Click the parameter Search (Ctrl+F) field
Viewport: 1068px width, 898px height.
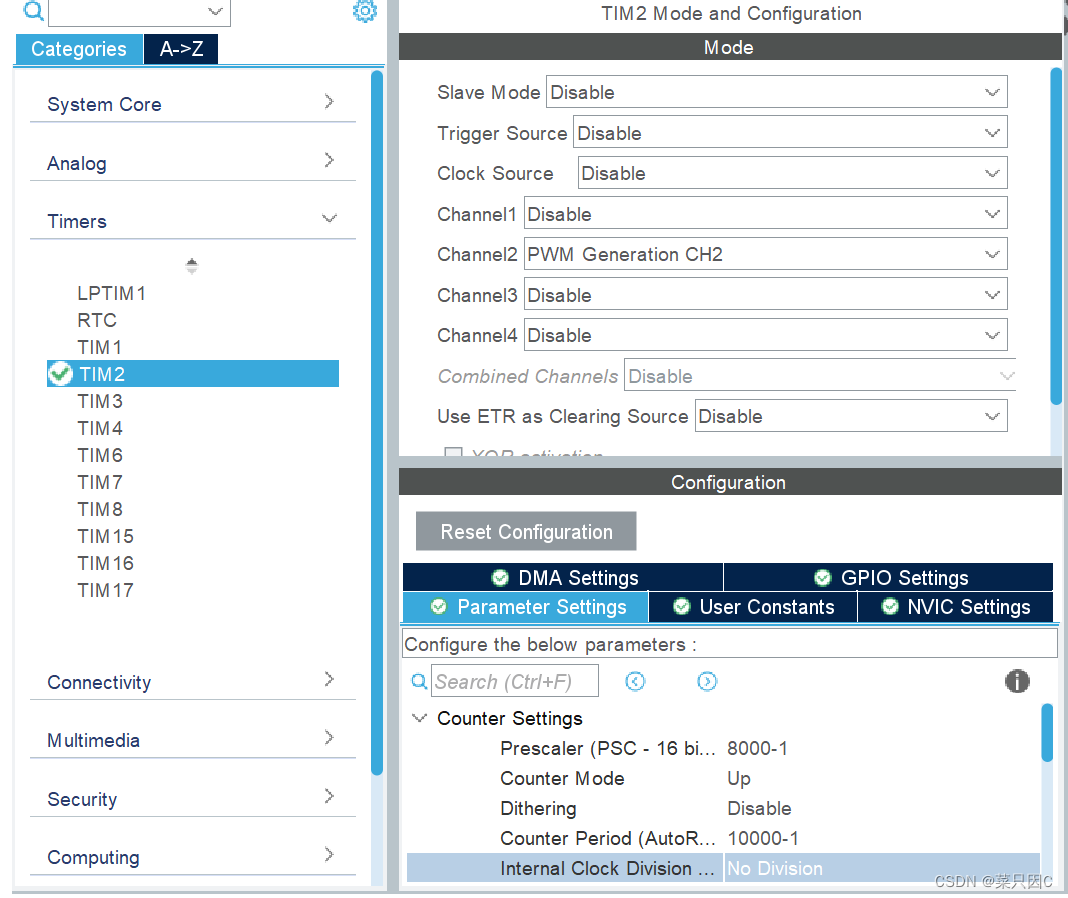click(x=515, y=681)
